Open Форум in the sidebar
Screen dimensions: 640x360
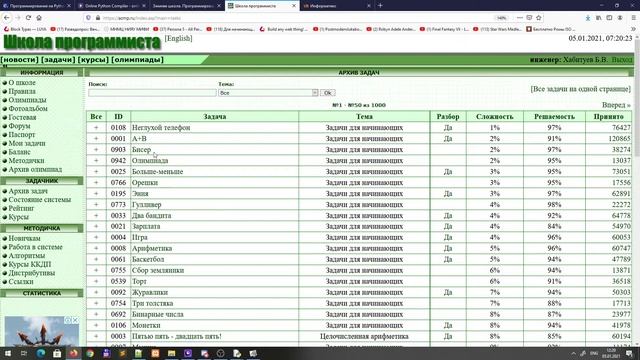click(20, 126)
